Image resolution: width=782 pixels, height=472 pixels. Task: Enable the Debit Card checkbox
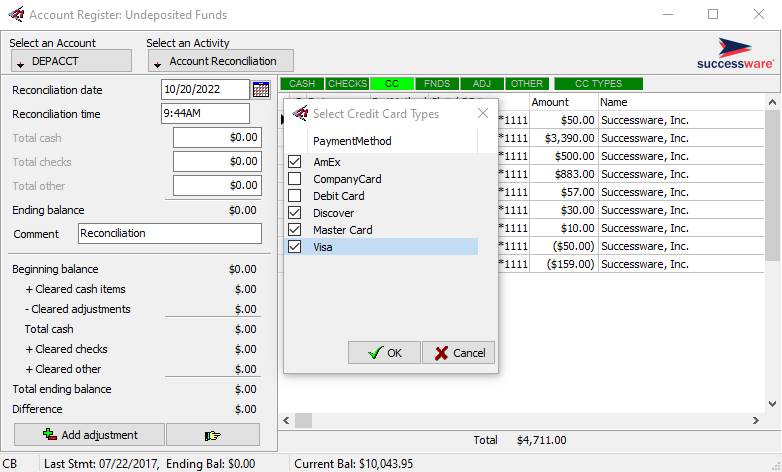pyautogui.click(x=294, y=196)
